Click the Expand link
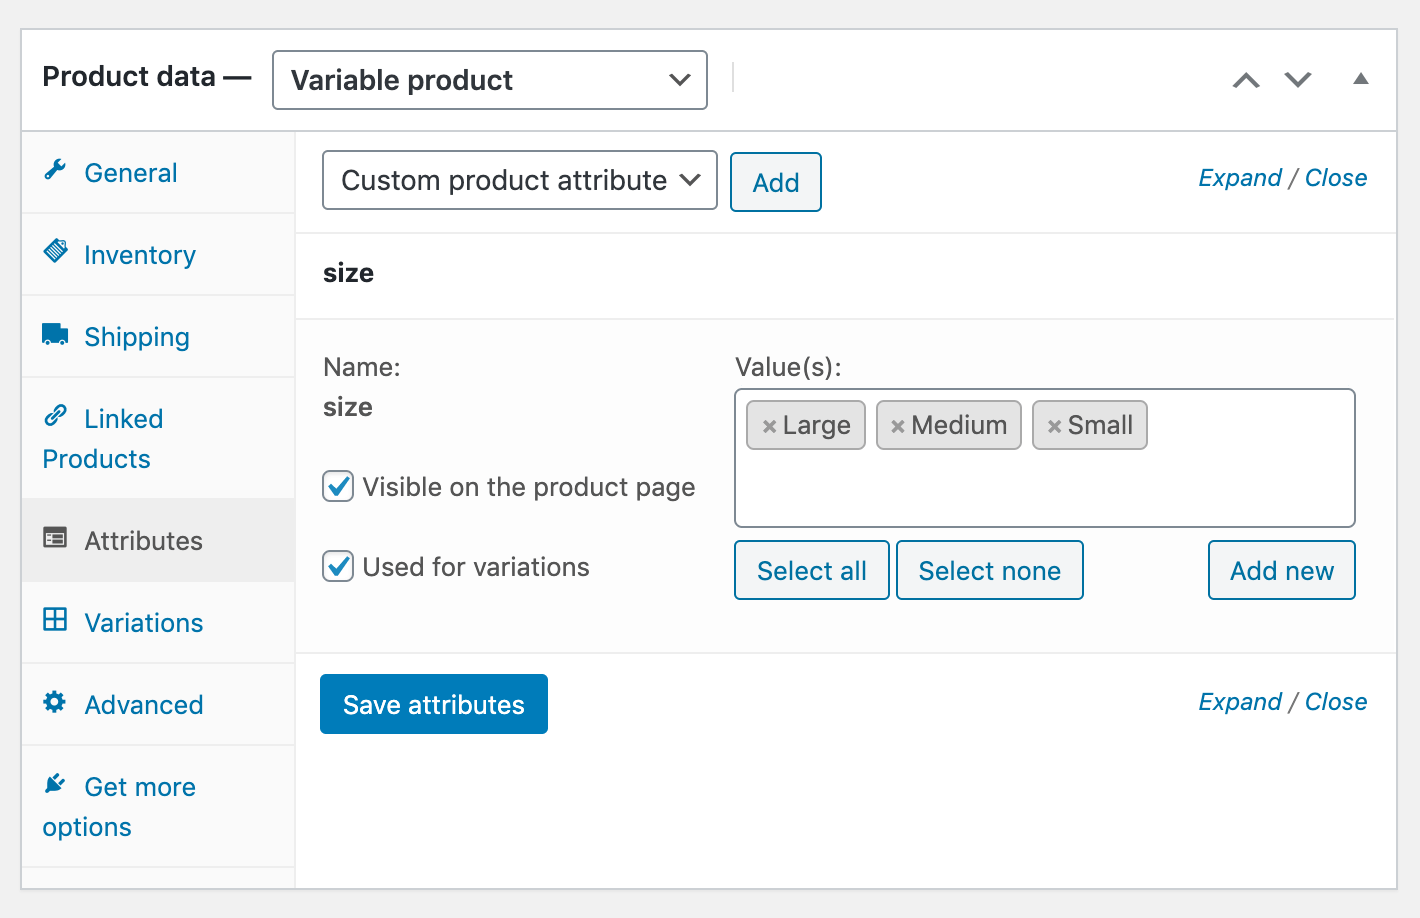Screen dimensions: 1420x918 1240,177
